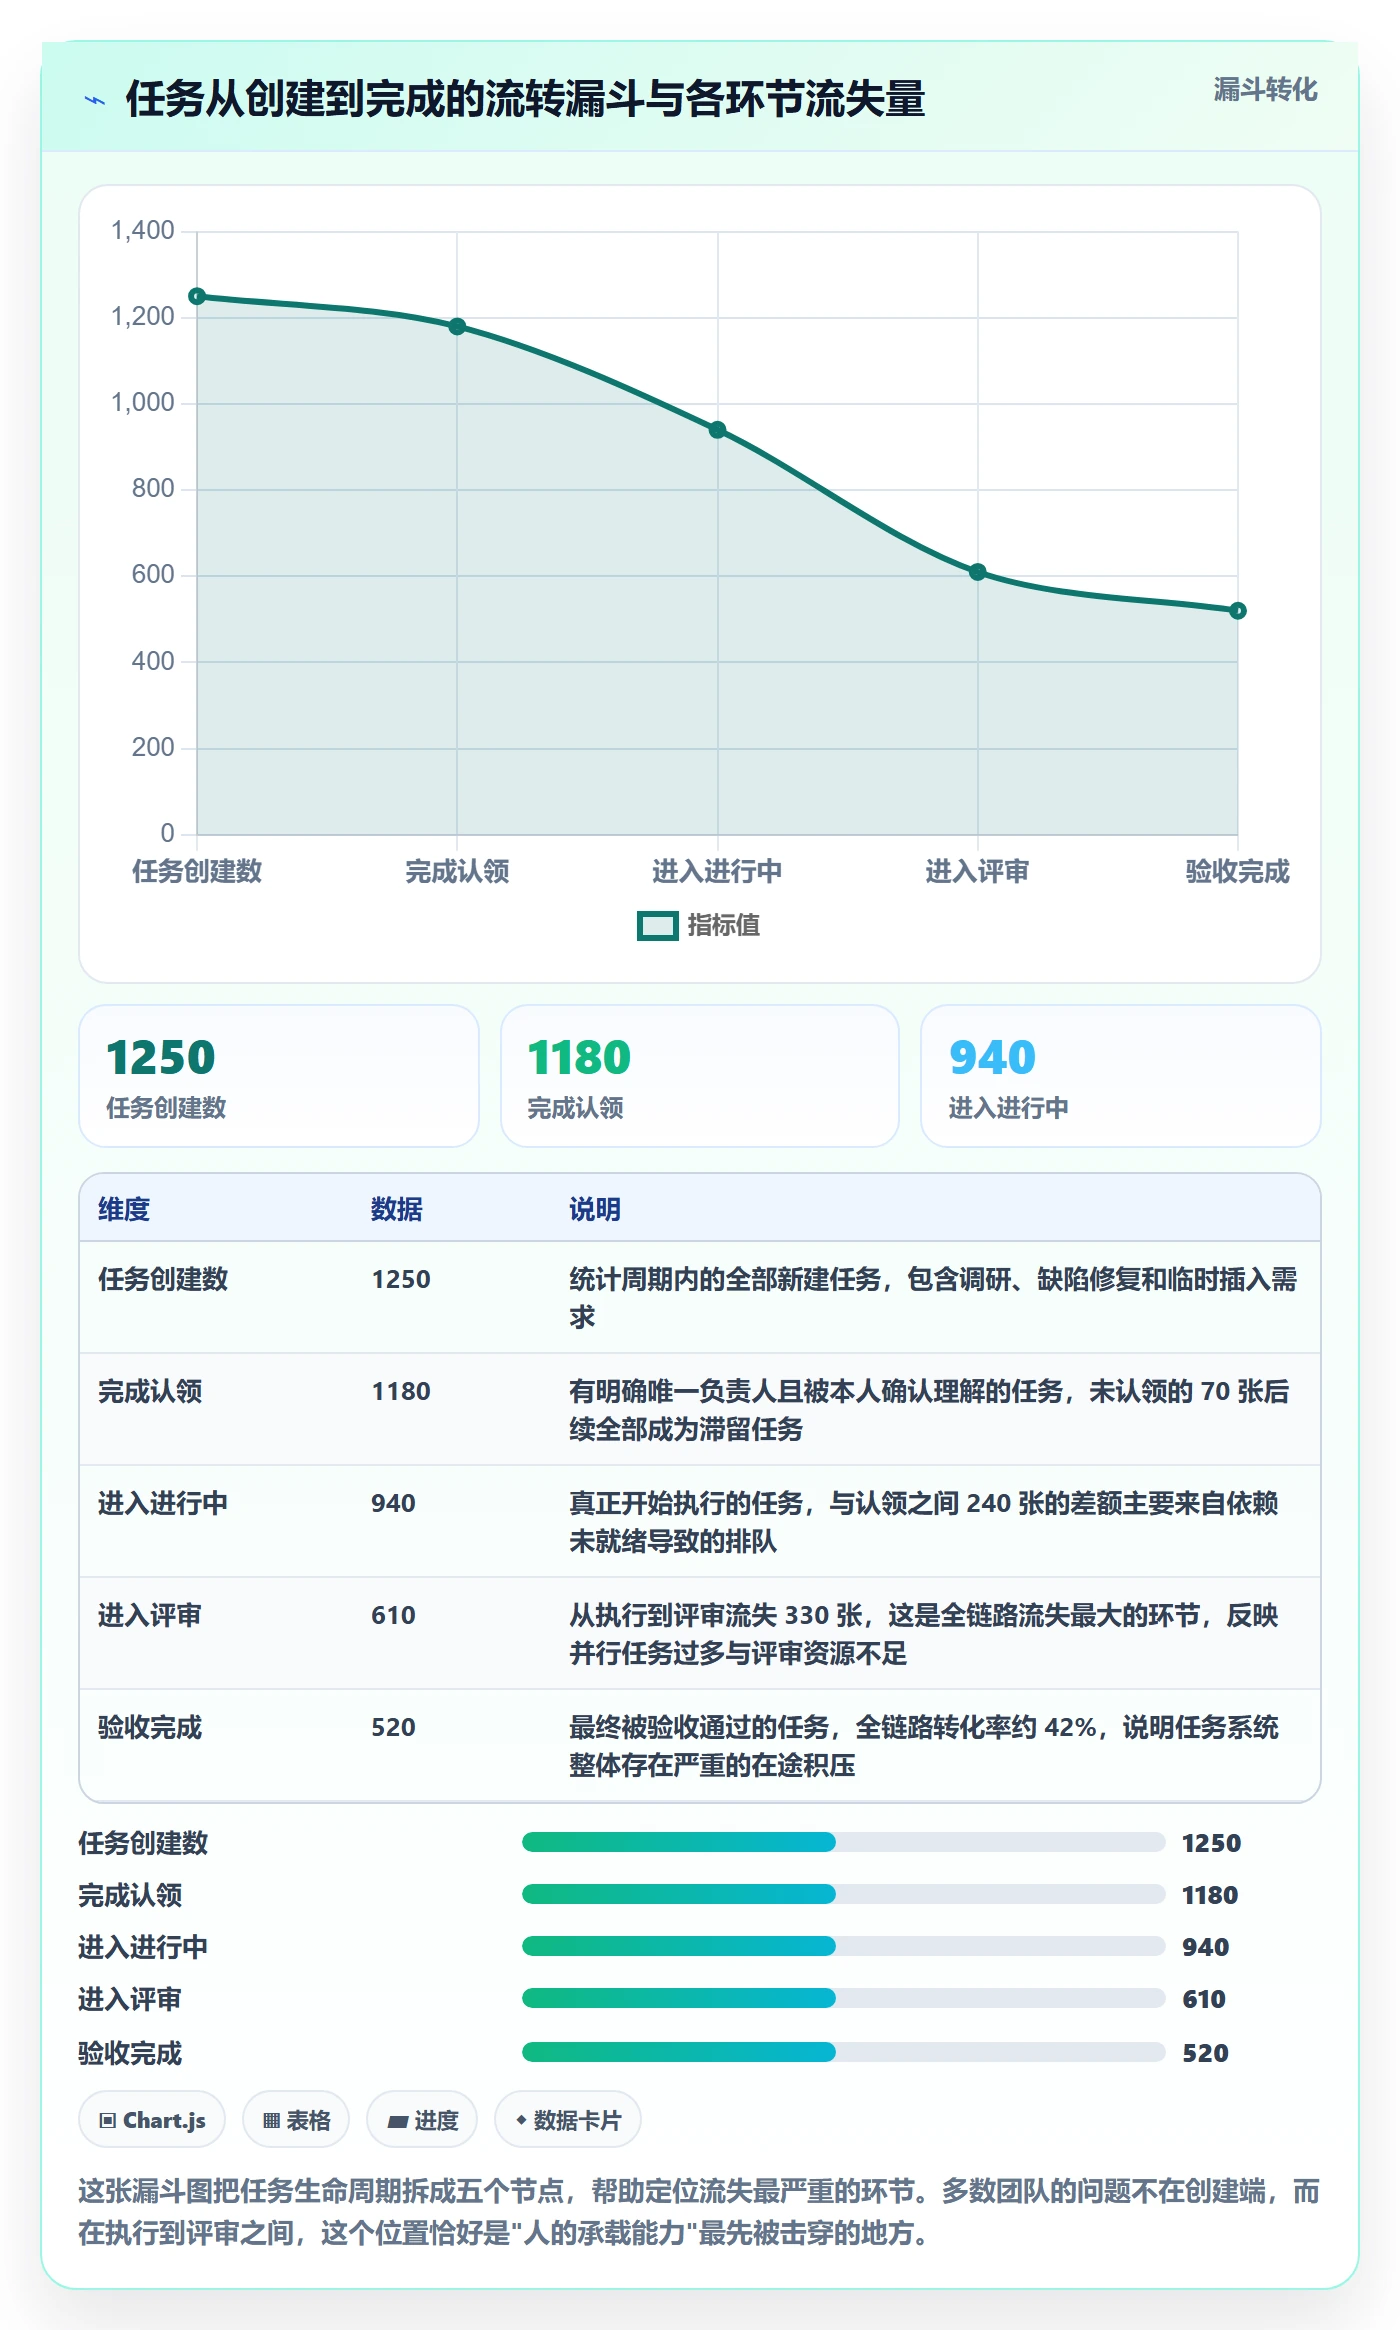This screenshot has width=1400, height=2330.
Task: Select the 数据卡片 tag chip
Action: point(568,2119)
